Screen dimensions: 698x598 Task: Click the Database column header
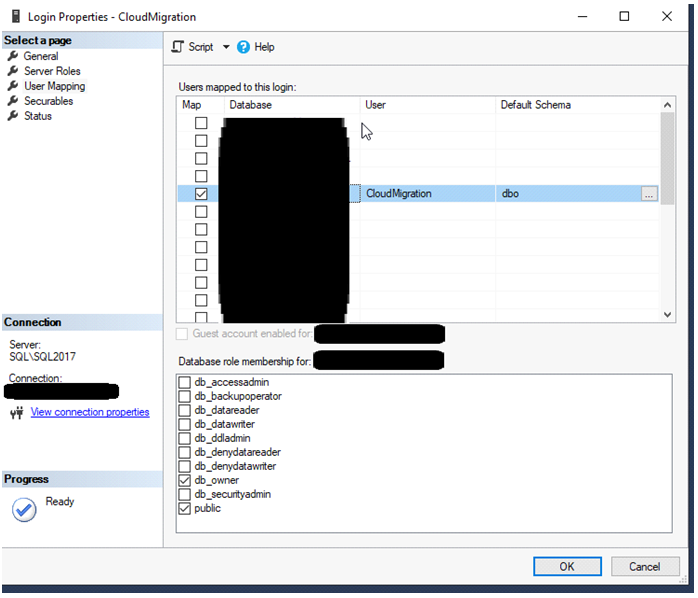(292, 105)
